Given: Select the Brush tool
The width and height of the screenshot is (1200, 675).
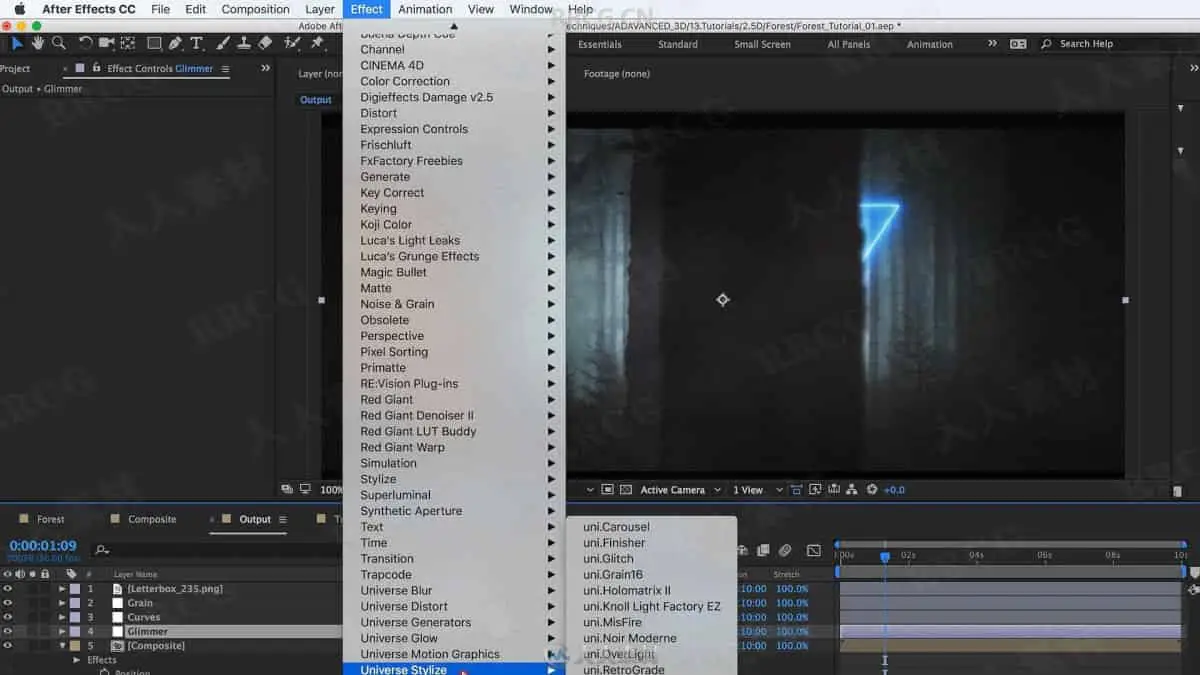Looking at the screenshot, I should point(223,43).
